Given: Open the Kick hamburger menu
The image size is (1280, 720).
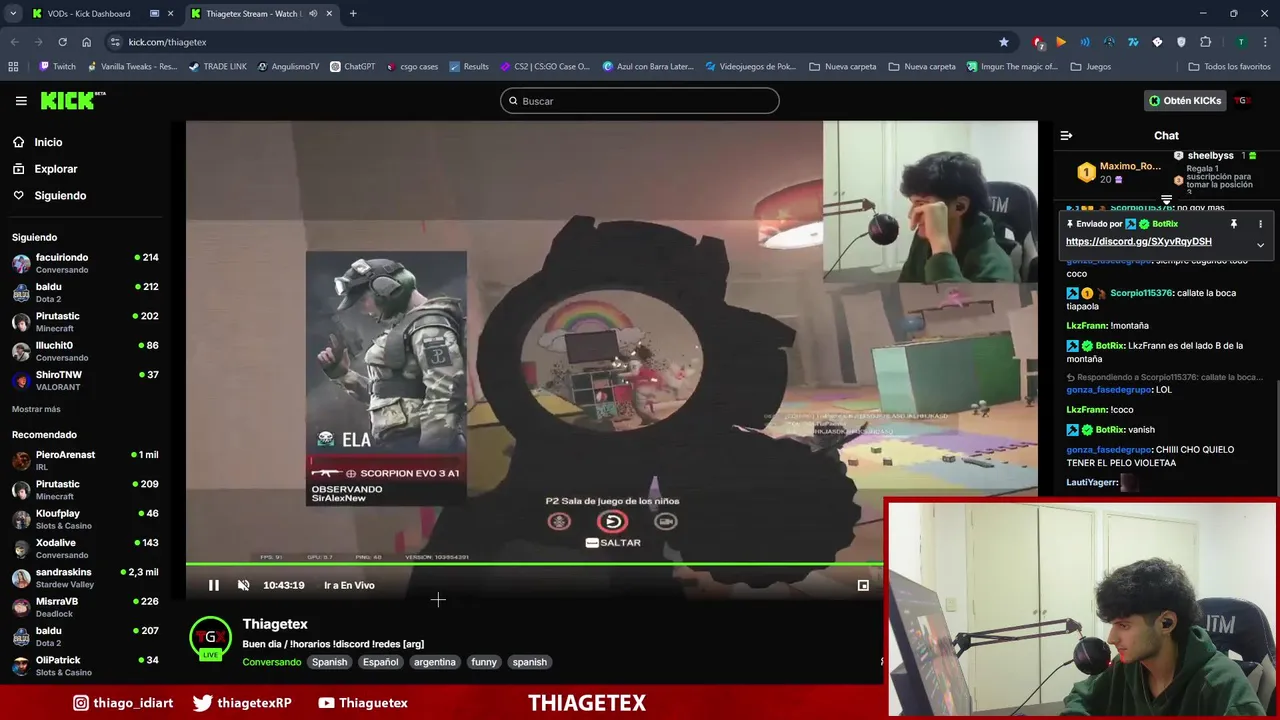Looking at the screenshot, I should click(21, 101).
